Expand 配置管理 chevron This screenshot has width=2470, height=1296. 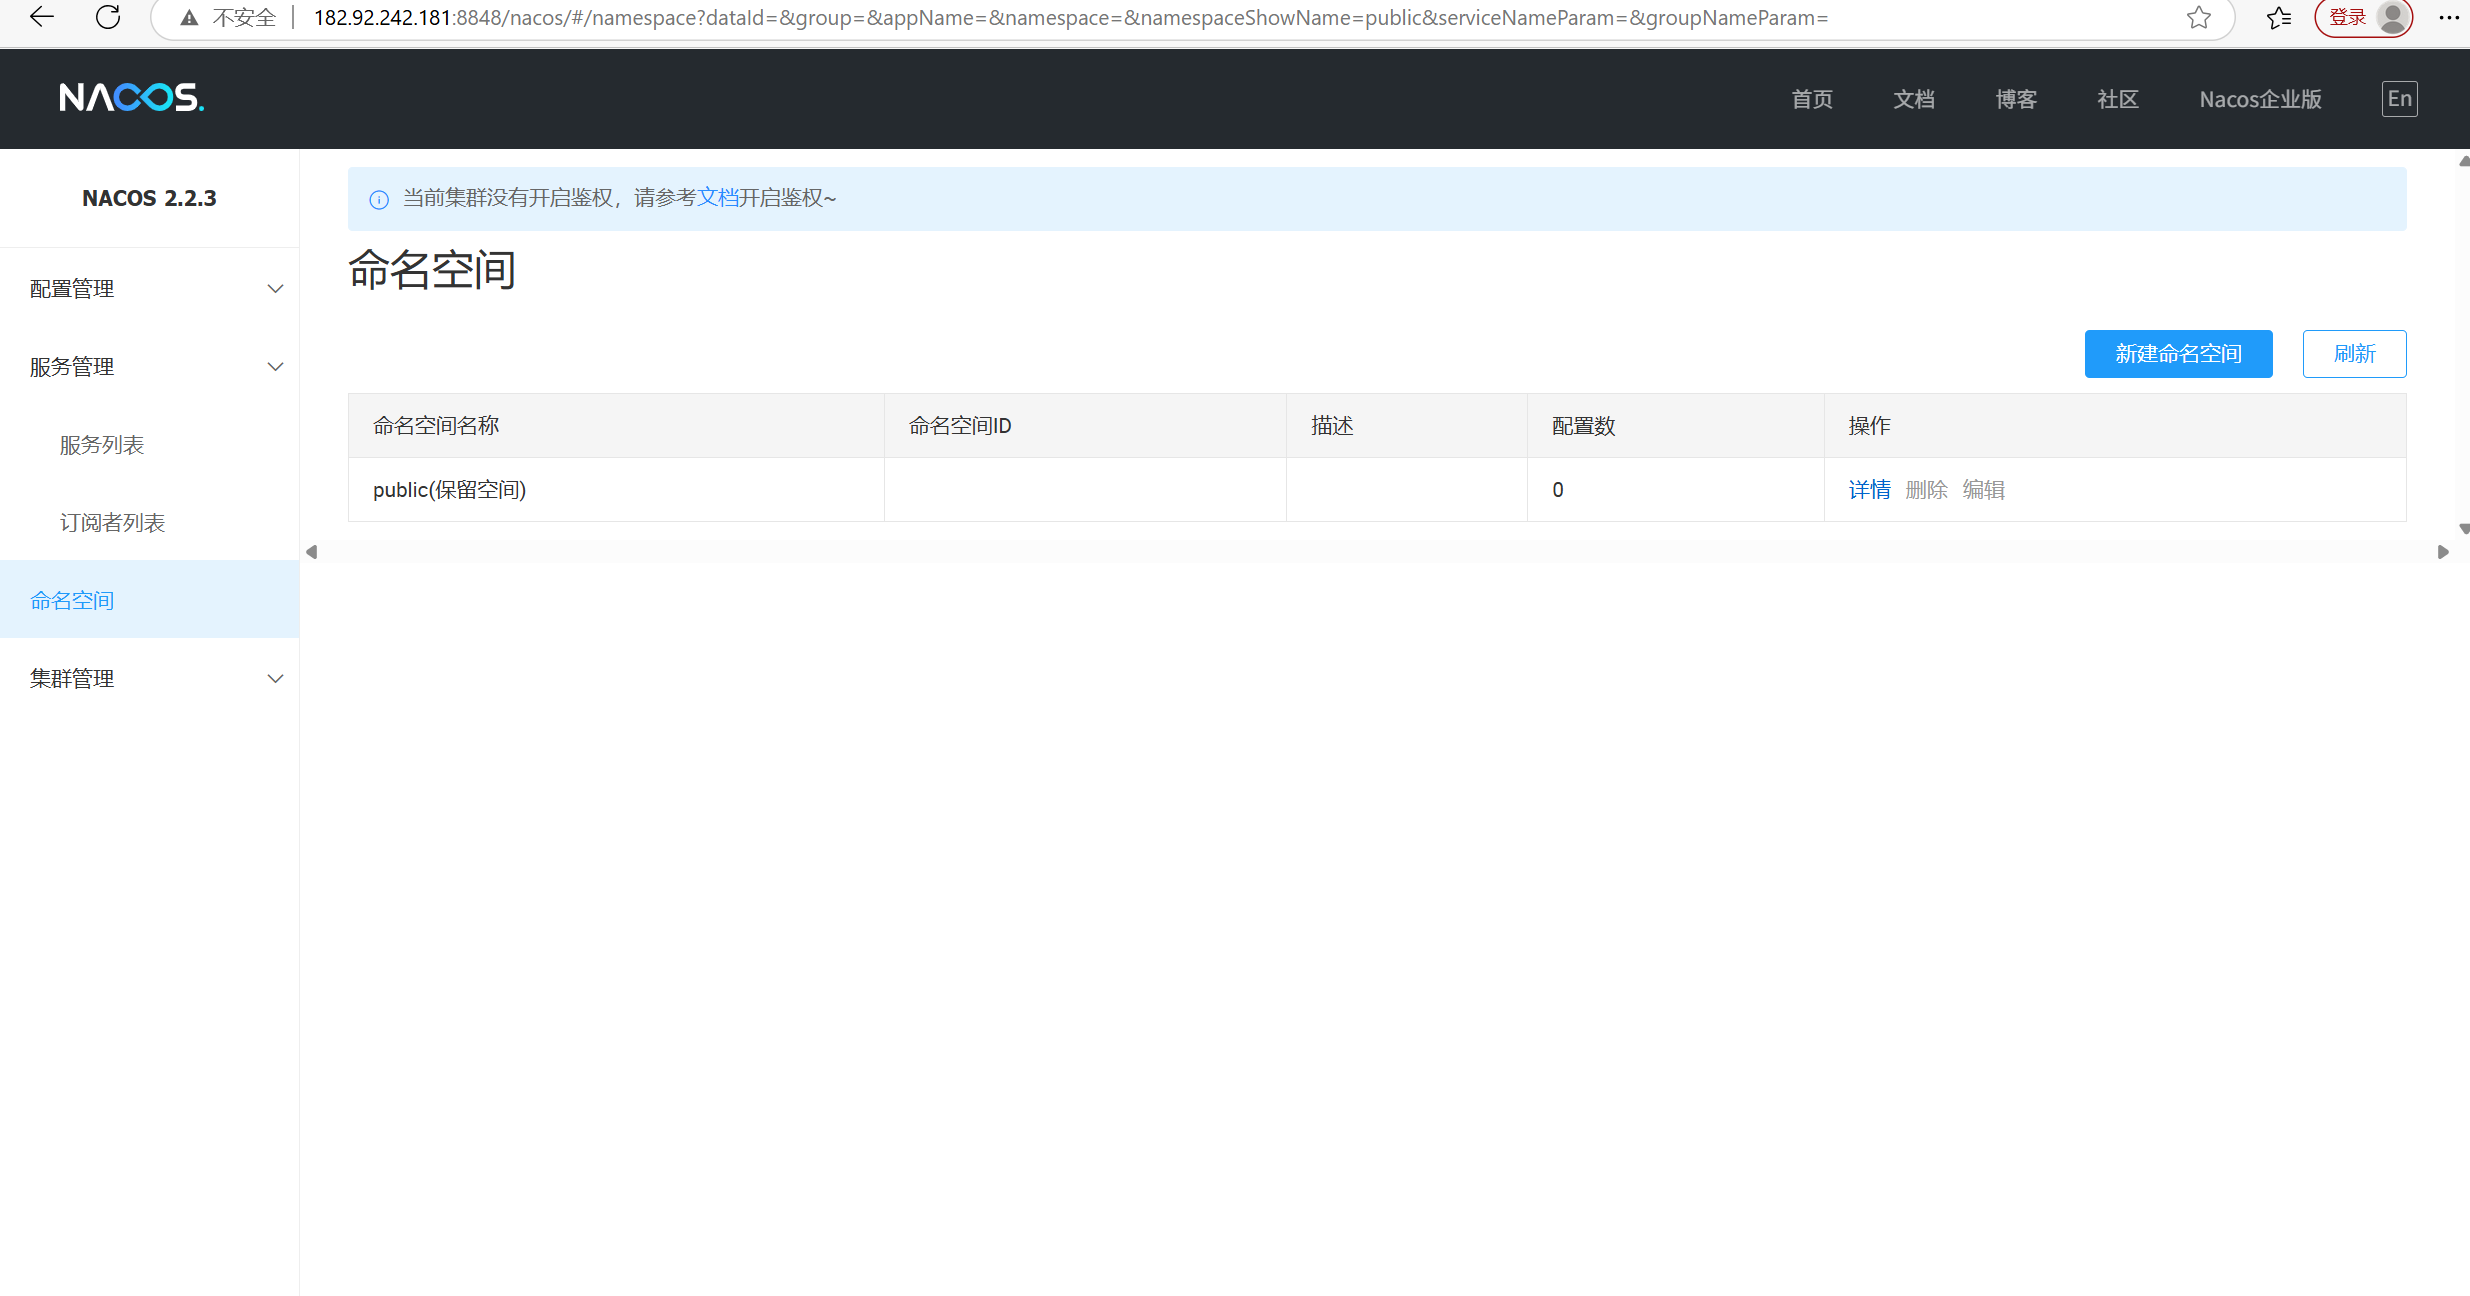(x=275, y=289)
